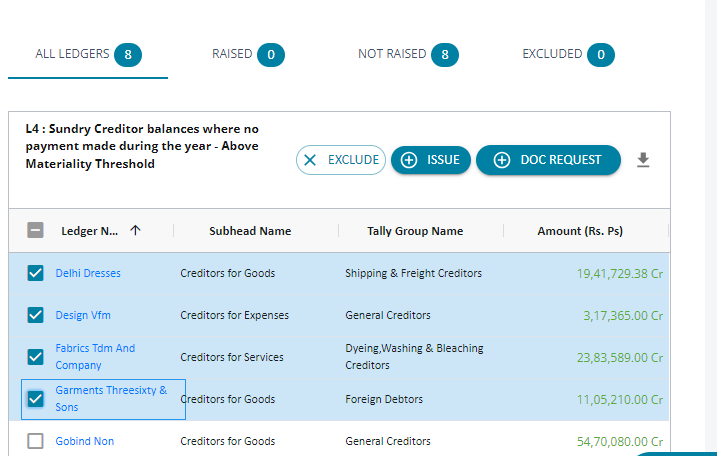Switch to the Excluded tab

tap(567, 54)
